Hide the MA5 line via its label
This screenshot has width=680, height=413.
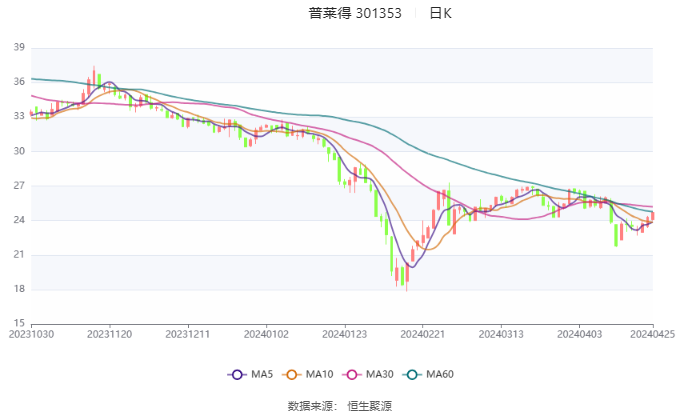point(262,374)
